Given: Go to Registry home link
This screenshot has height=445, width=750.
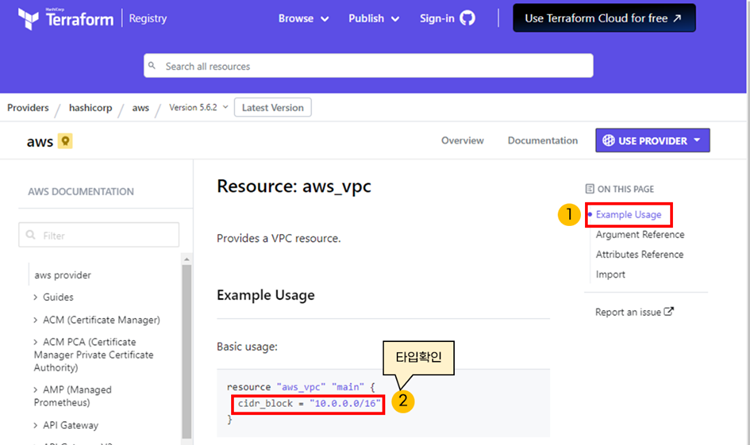Looking at the screenshot, I should pos(148,19).
